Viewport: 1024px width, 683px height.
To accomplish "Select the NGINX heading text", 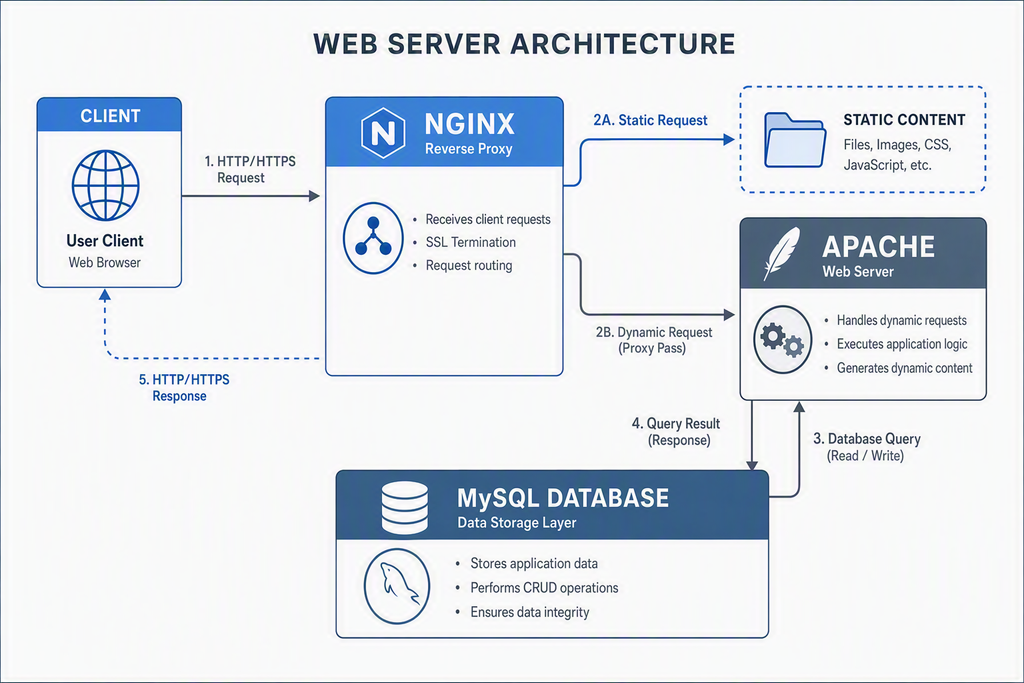I will pos(470,123).
